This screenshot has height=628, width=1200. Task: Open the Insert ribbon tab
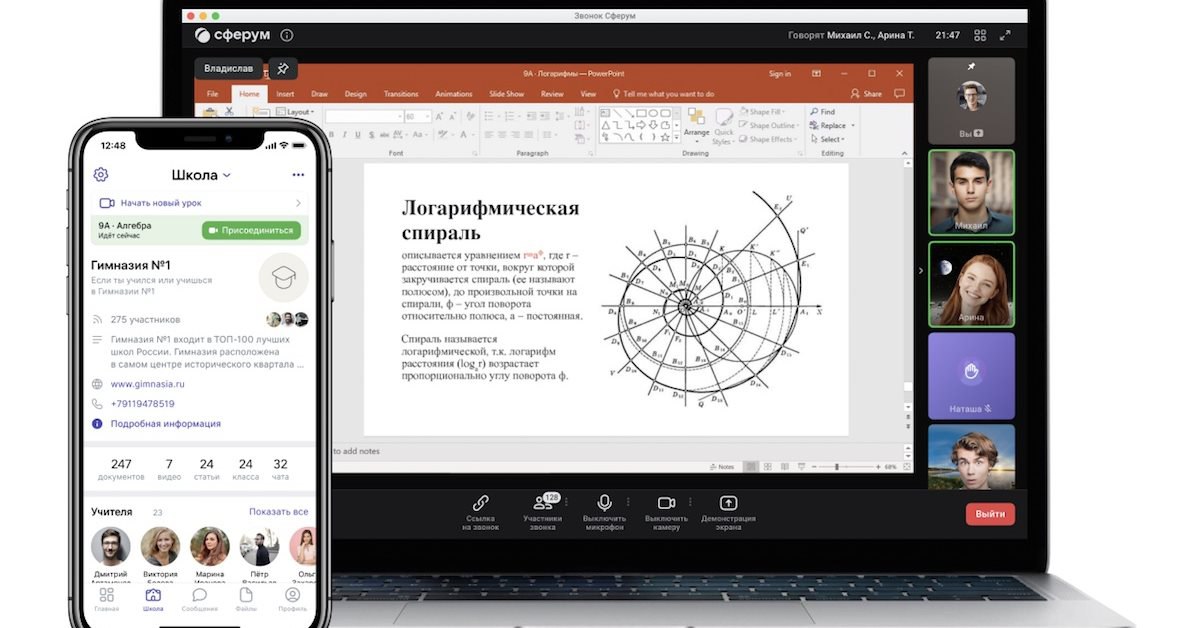click(x=285, y=94)
